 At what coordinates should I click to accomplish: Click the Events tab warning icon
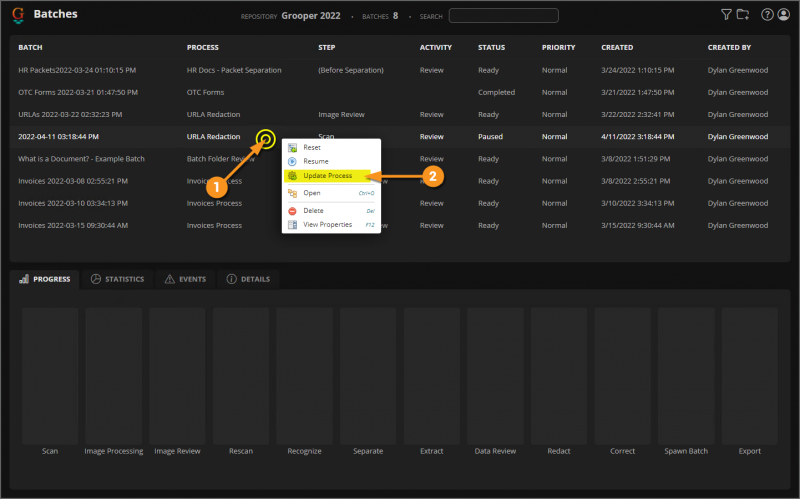tap(169, 279)
